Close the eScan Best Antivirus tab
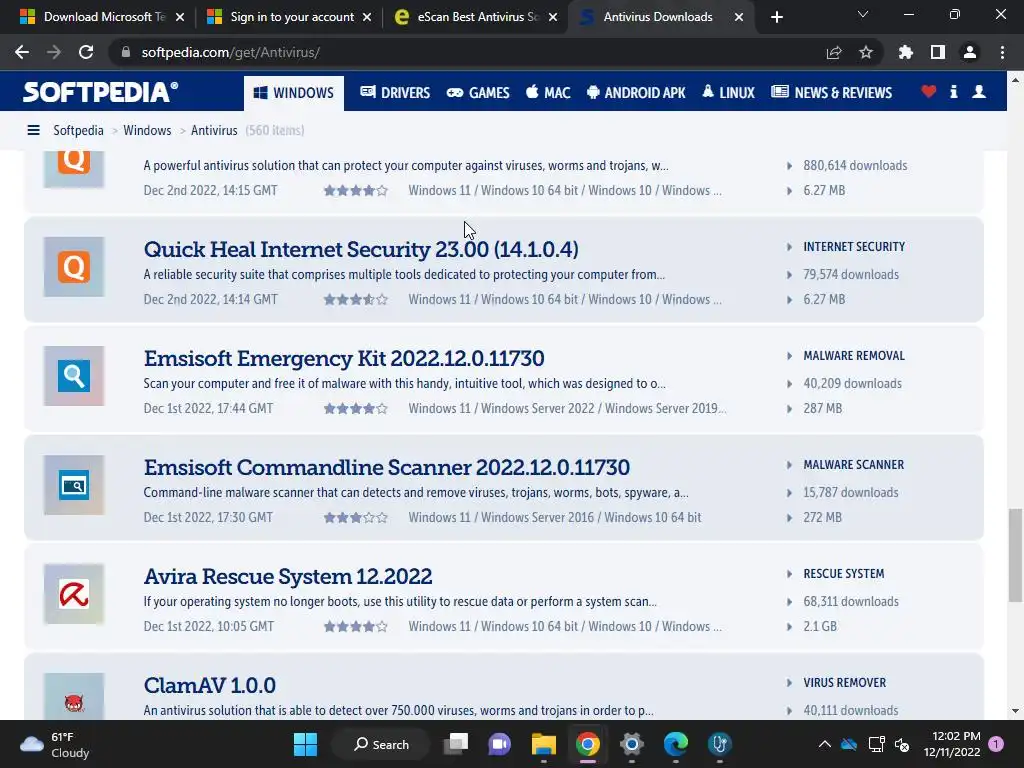The image size is (1024, 768). pyautogui.click(x=552, y=17)
